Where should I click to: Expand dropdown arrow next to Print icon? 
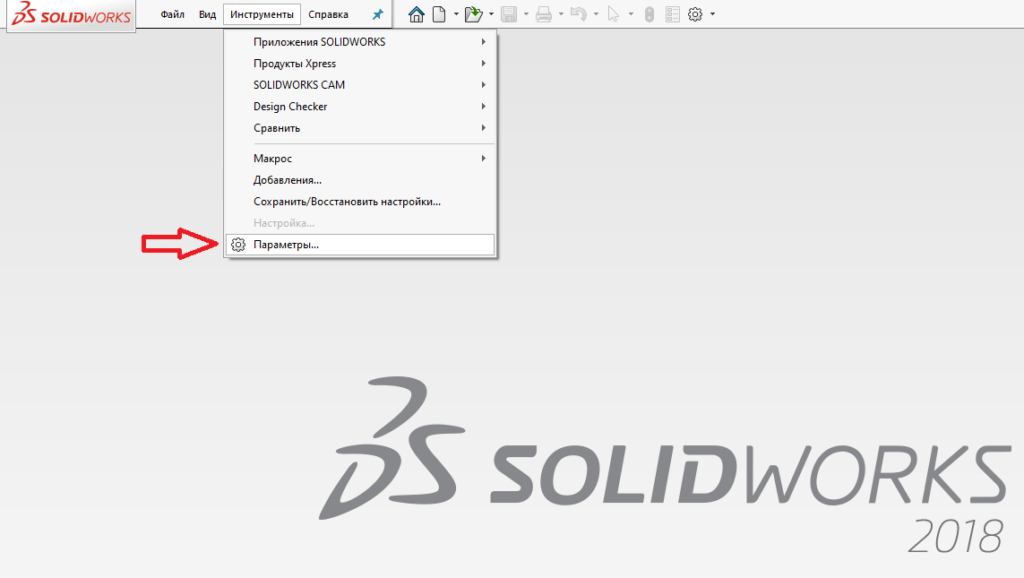(561, 14)
